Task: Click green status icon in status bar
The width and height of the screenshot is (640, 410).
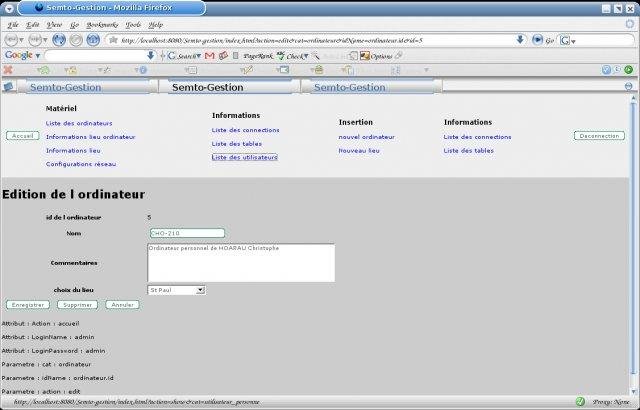Action: pyautogui.click(x=580, y=402)
